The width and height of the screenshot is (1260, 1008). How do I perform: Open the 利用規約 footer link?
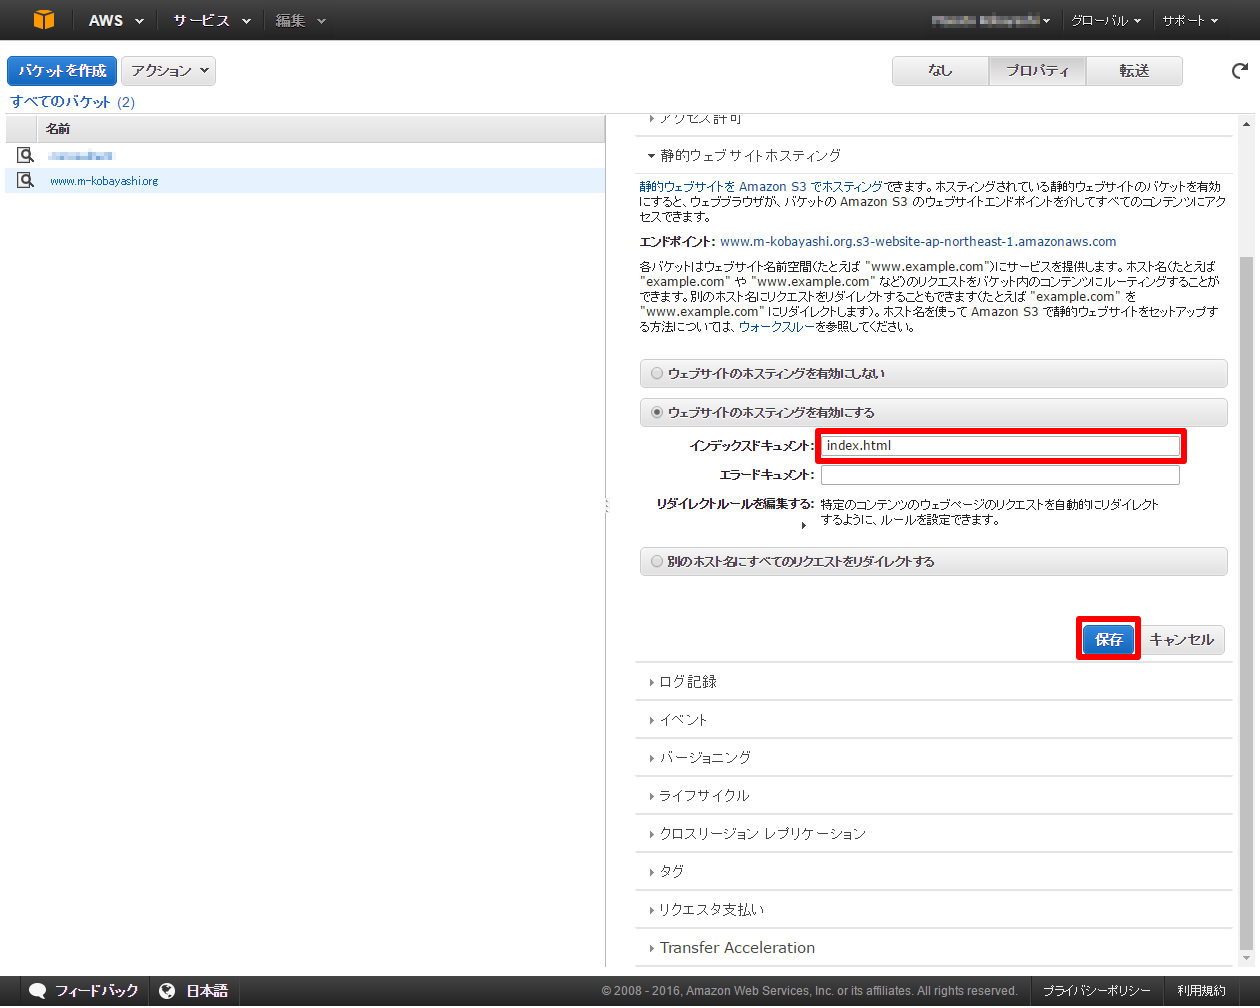(x=1201, y=991)
